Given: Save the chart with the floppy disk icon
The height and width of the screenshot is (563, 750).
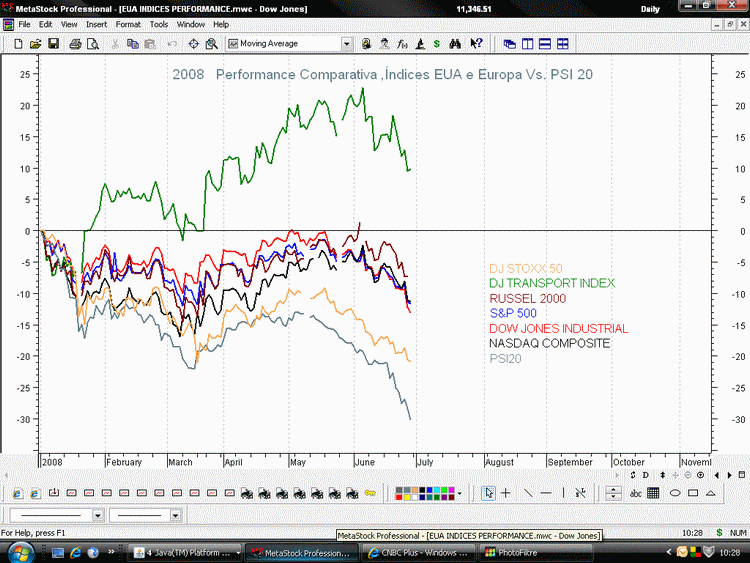Looking at the screenshot, I should coord(54,44).
